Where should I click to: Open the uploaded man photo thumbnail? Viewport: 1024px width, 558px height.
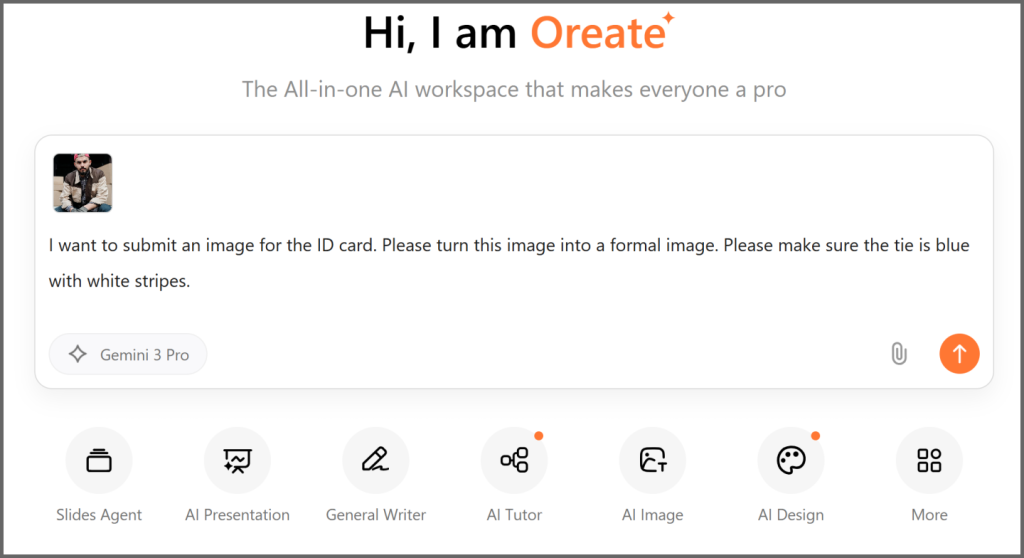[x=82, y=183]
